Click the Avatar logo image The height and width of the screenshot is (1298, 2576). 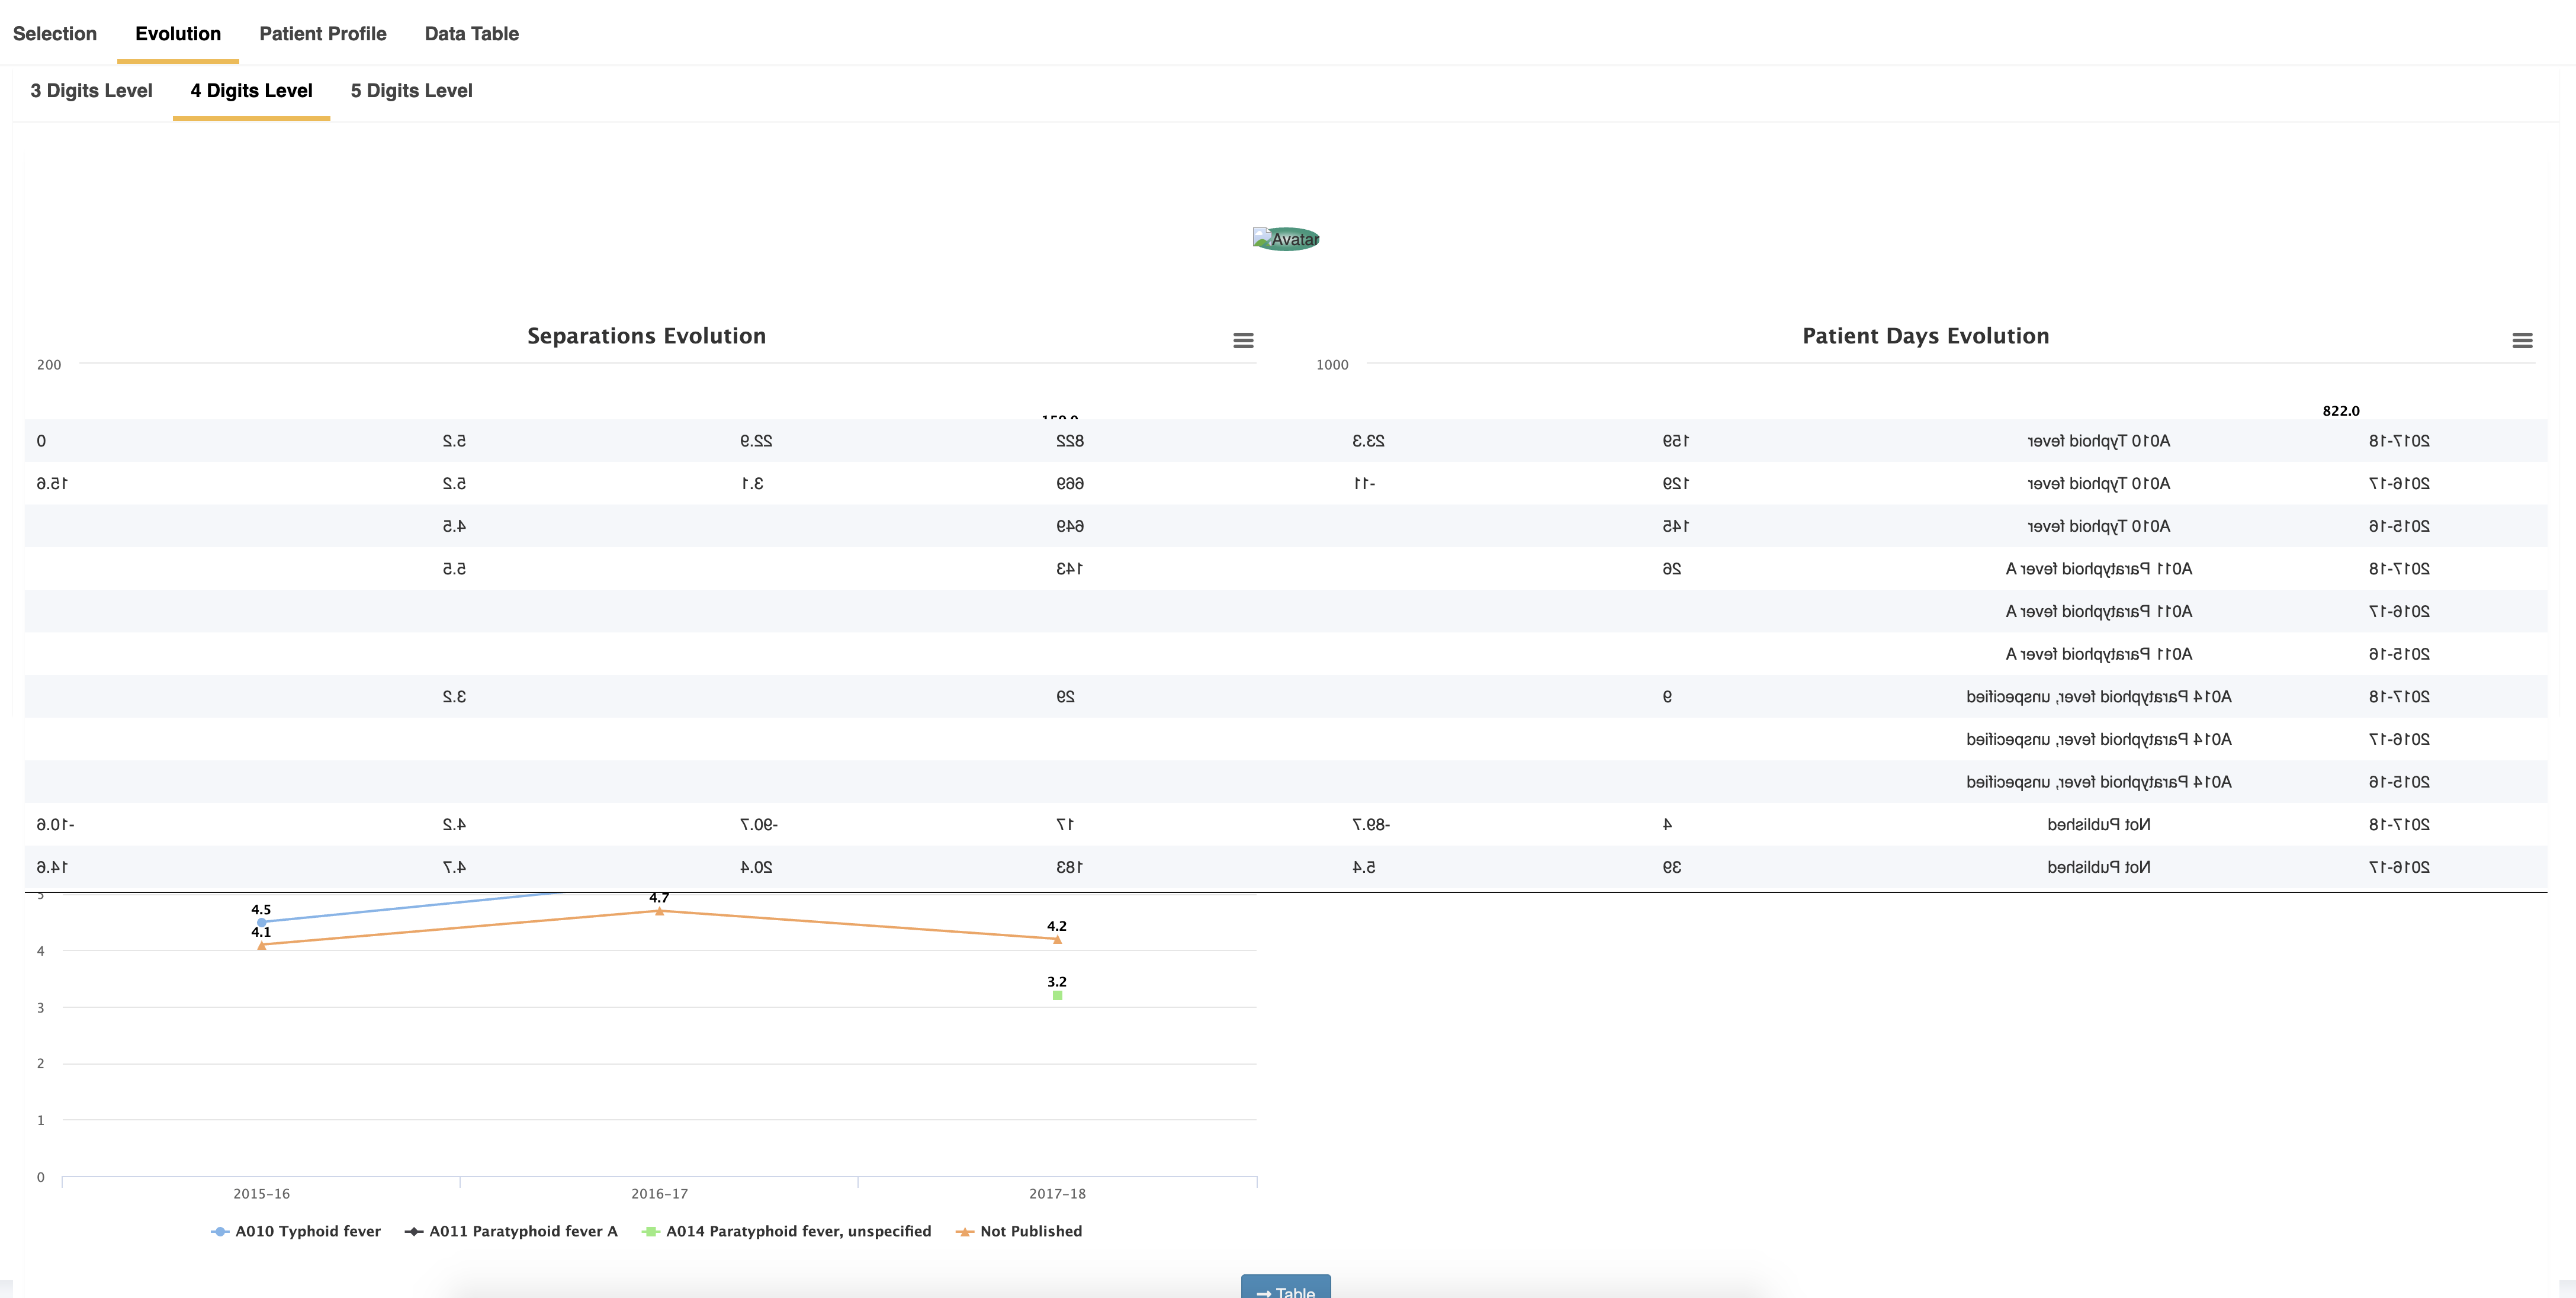[1286, 239]
